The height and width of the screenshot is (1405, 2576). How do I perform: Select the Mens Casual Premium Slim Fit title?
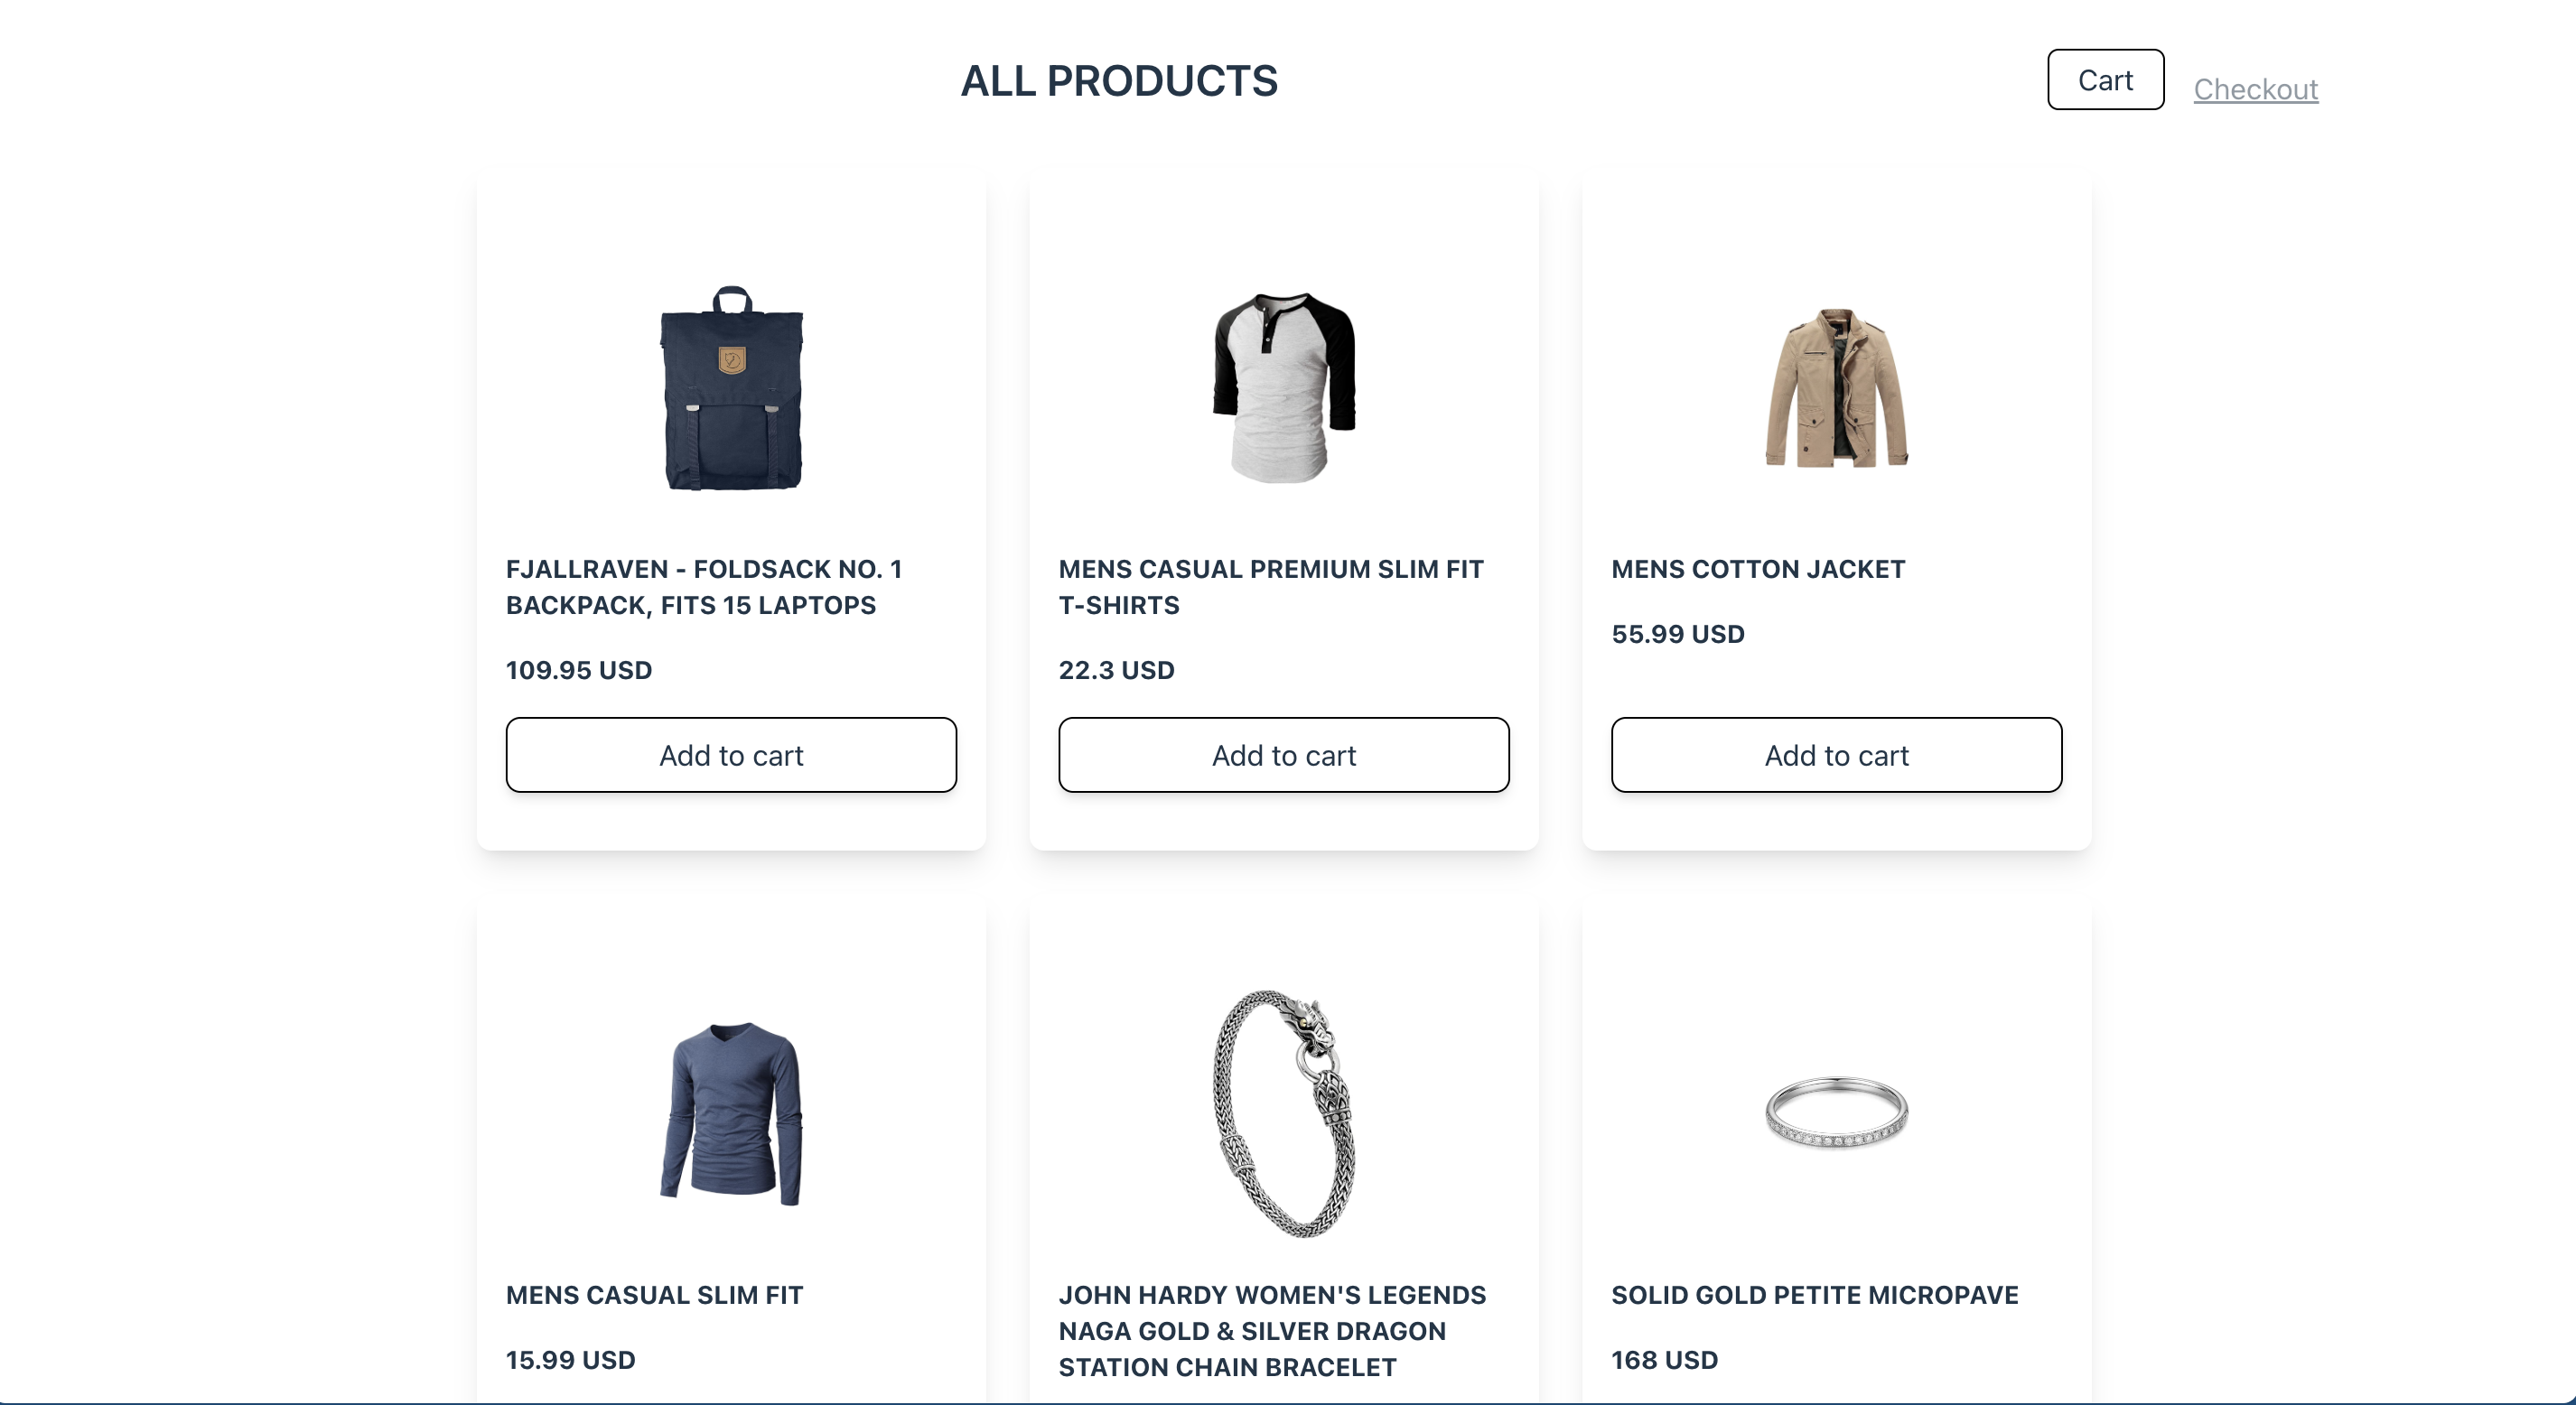pyautogui.click(x=1271, y=587)
